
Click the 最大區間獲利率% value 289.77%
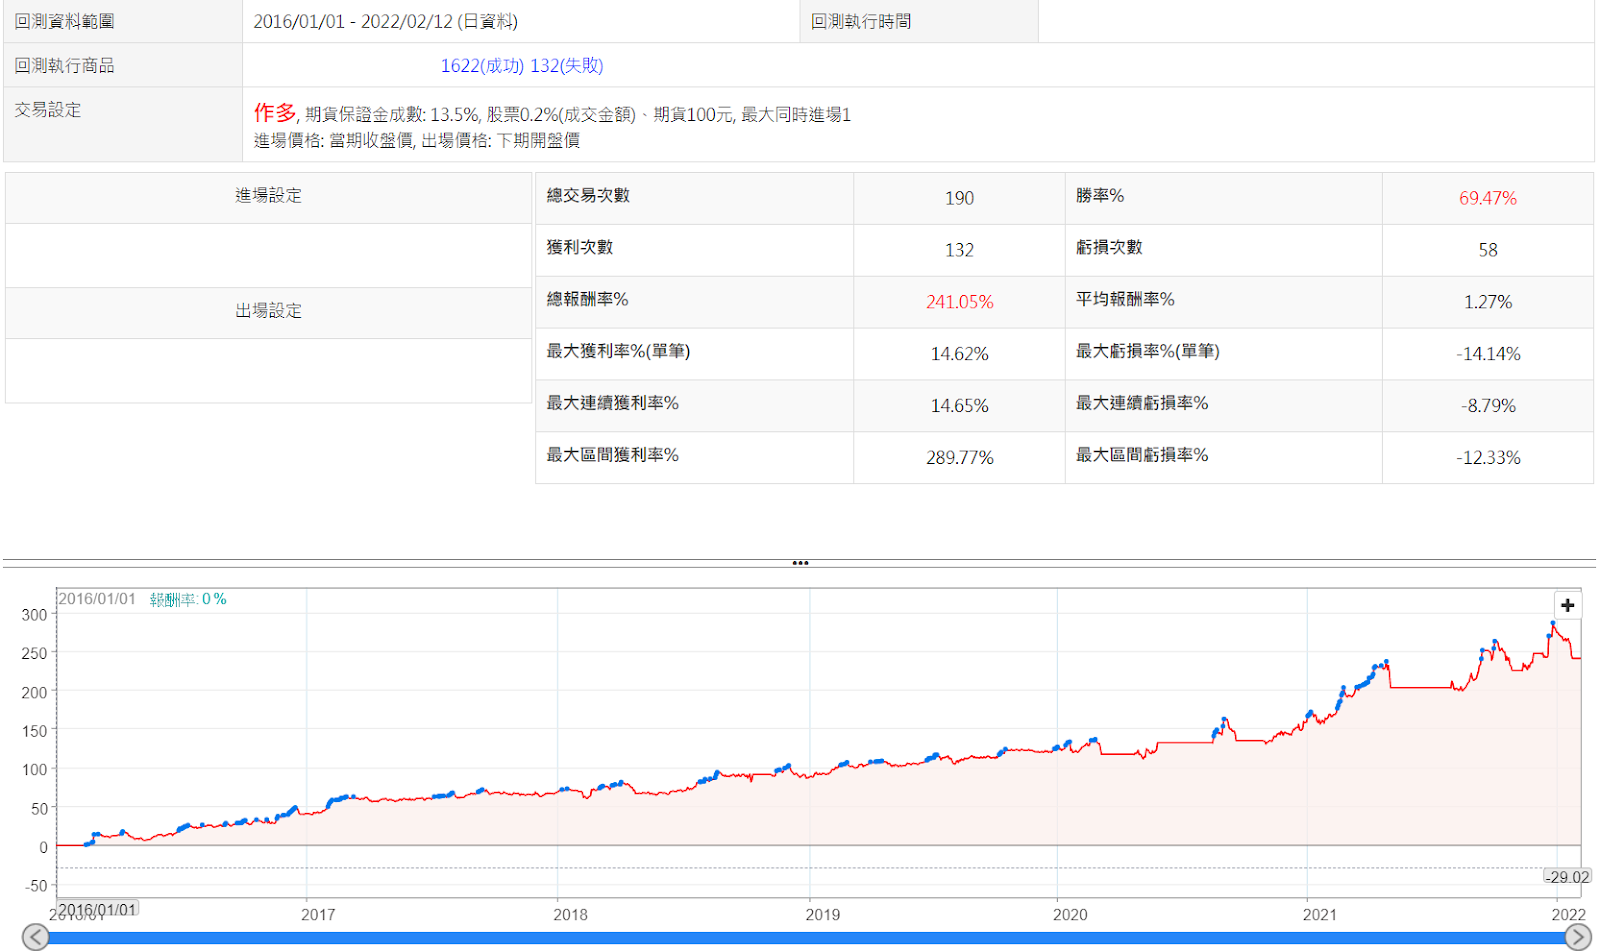(959, 458)
